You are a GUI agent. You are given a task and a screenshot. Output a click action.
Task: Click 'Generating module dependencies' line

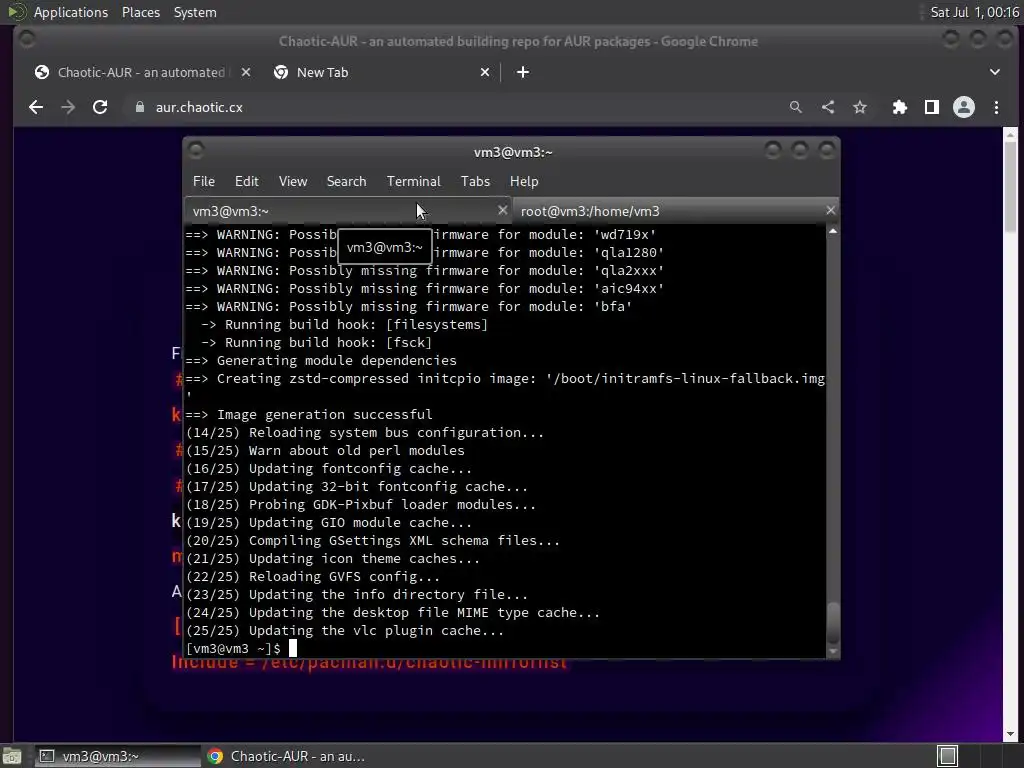tap(337, 360)
